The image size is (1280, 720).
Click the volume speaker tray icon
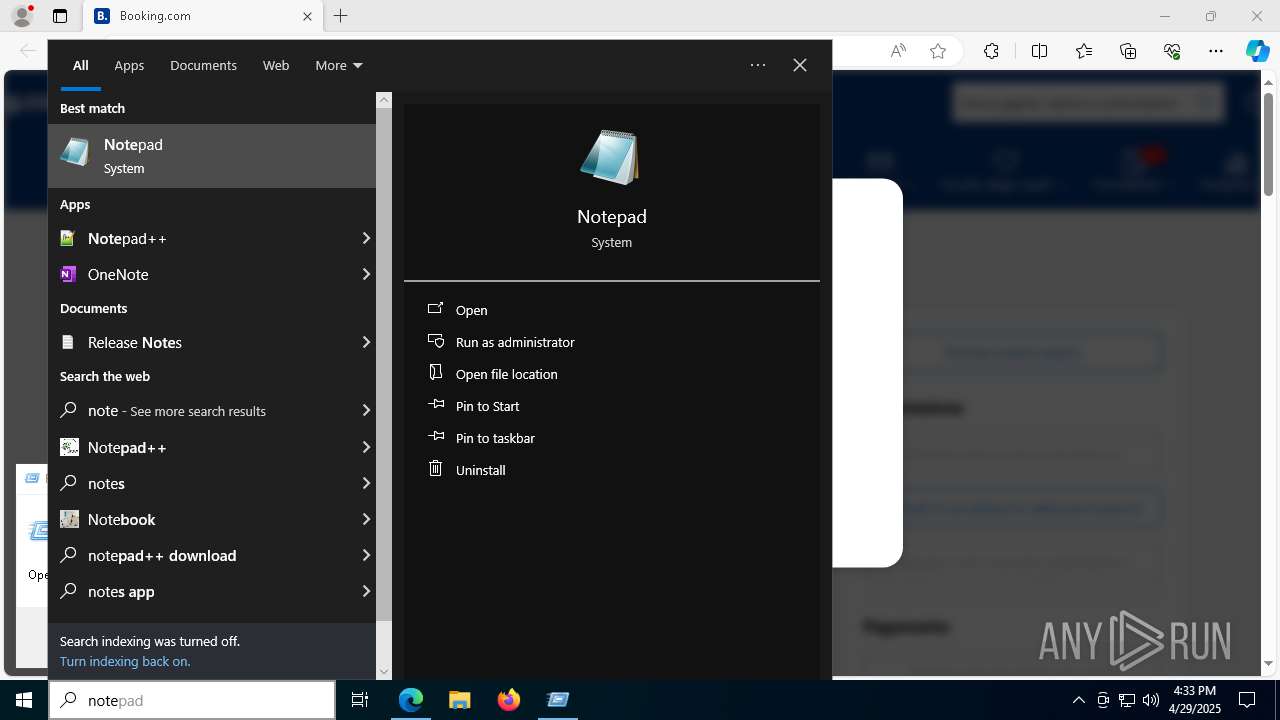pos(1151,700)
